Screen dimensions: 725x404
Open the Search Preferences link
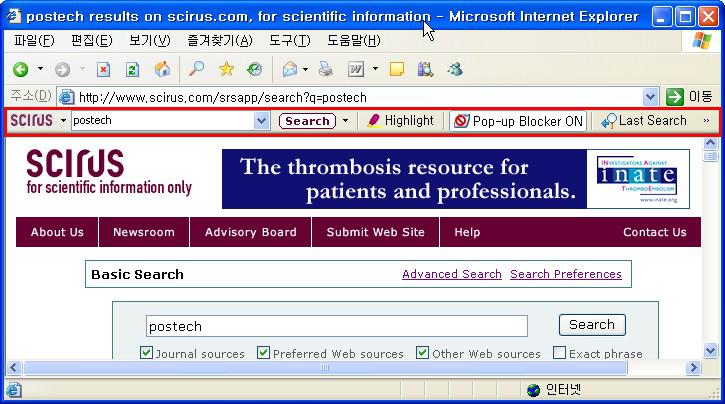(566, 274)
